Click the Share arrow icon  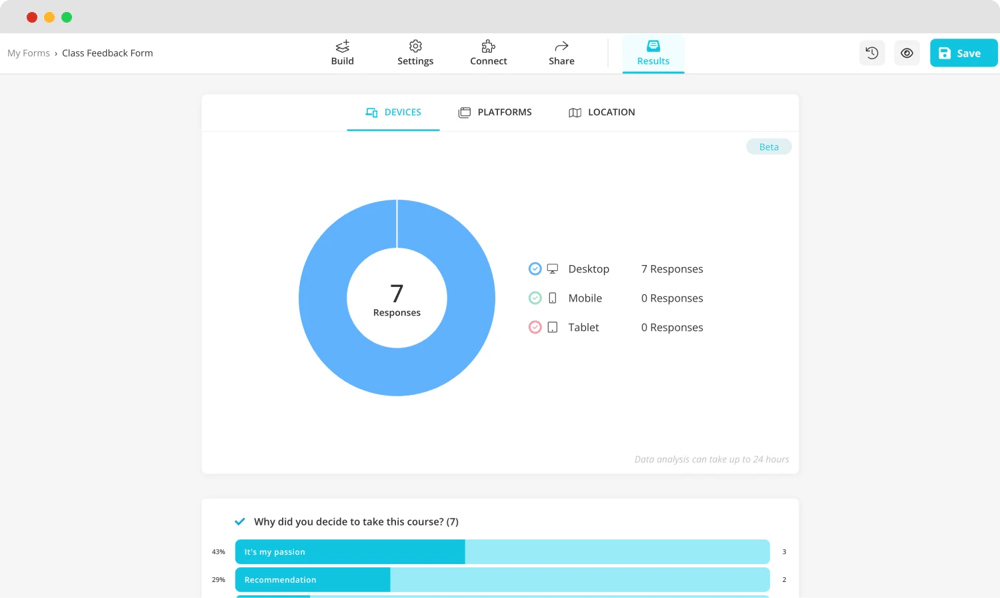[x=561, y=46]
